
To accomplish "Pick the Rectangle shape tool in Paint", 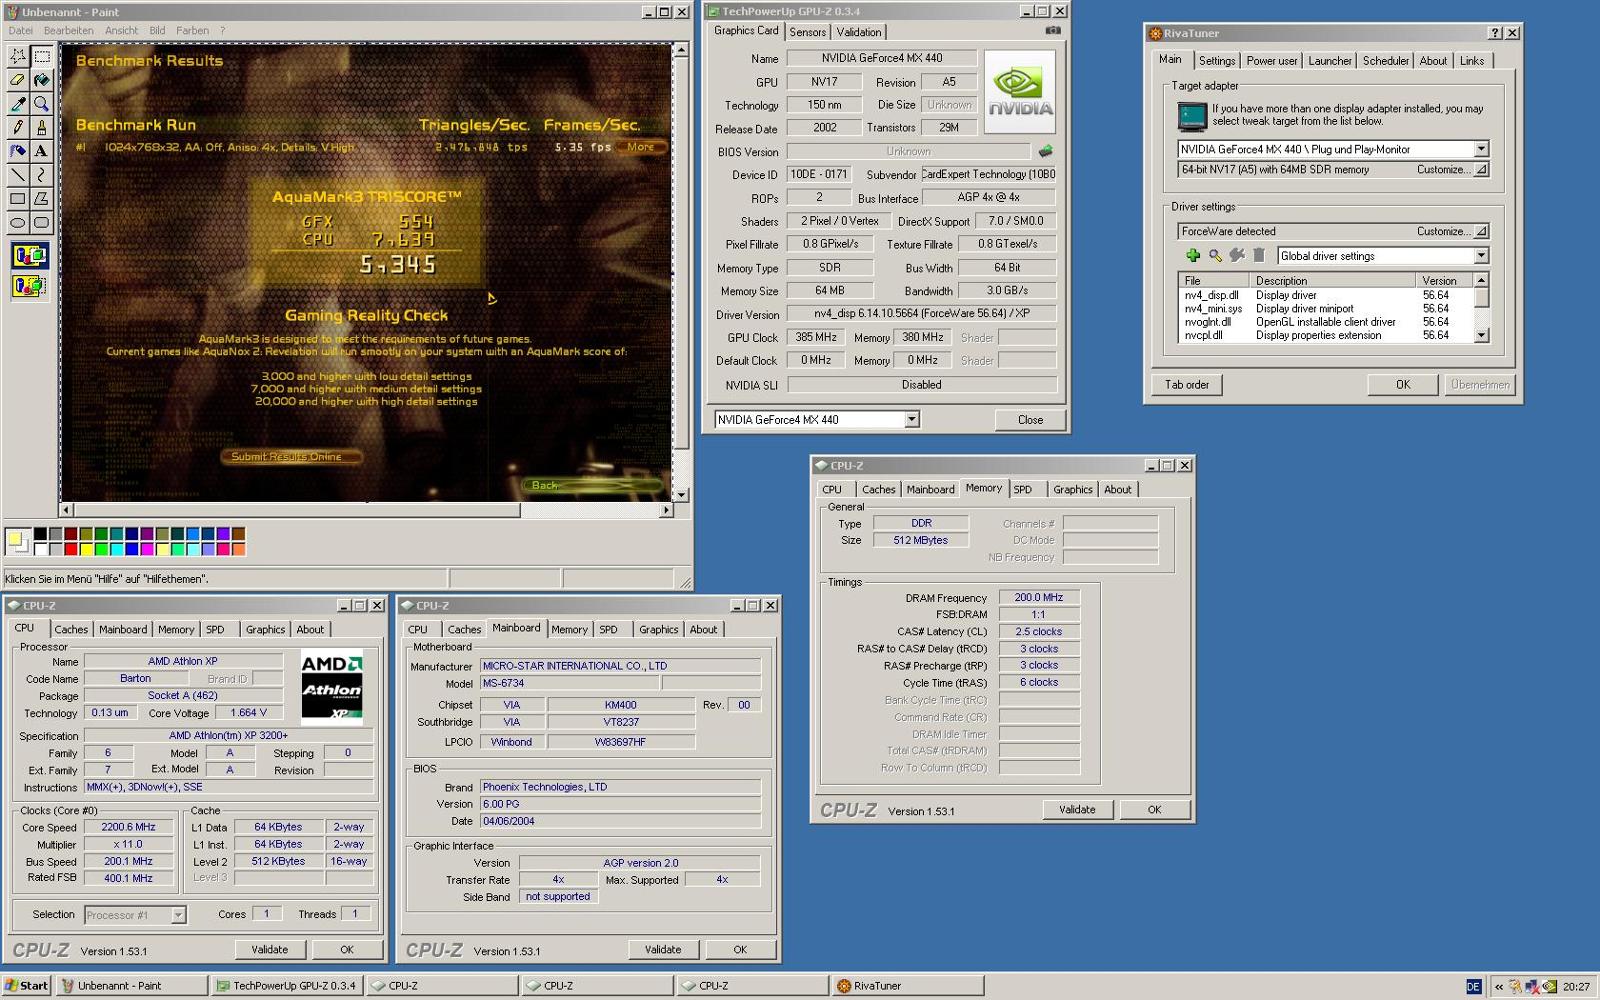I will tap(18, 199).
